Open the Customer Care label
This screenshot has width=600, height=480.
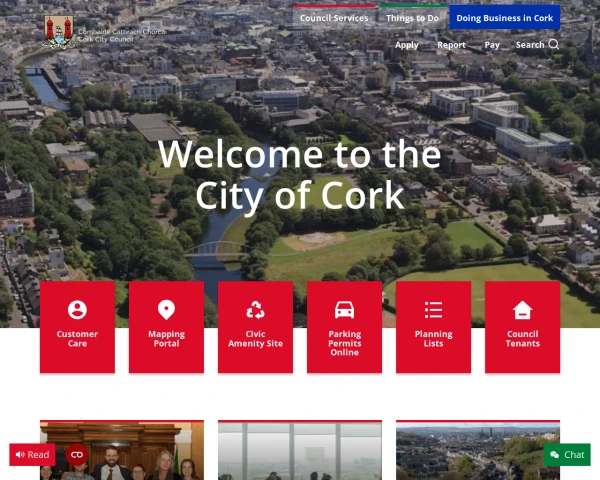click(x=77, y=338)
